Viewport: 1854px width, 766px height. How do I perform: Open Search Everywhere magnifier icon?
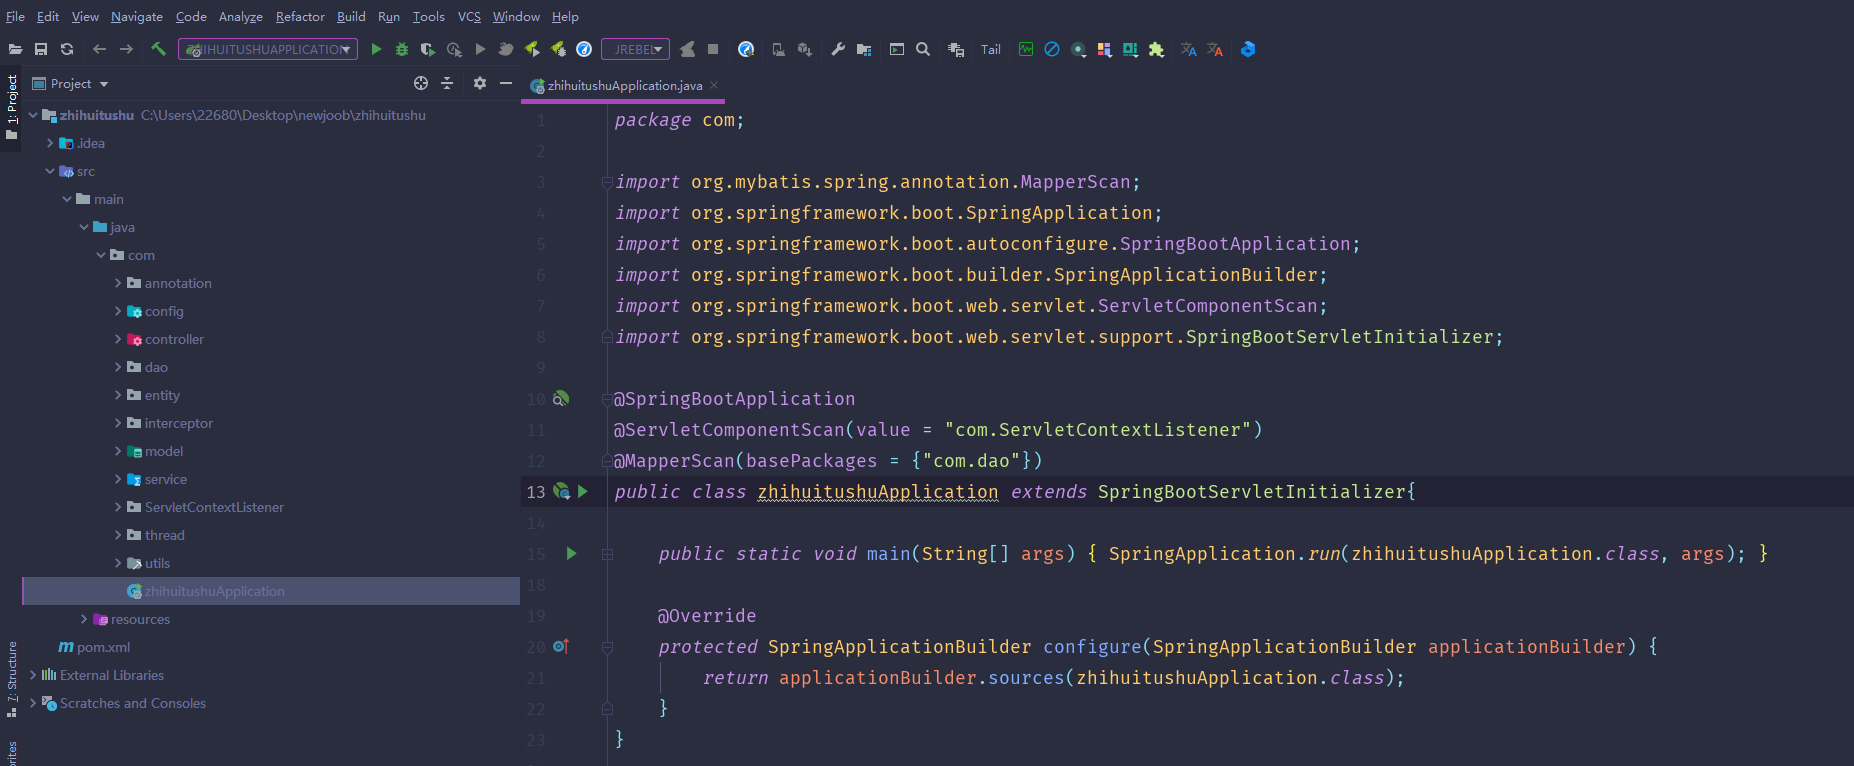tap(923, 49)
